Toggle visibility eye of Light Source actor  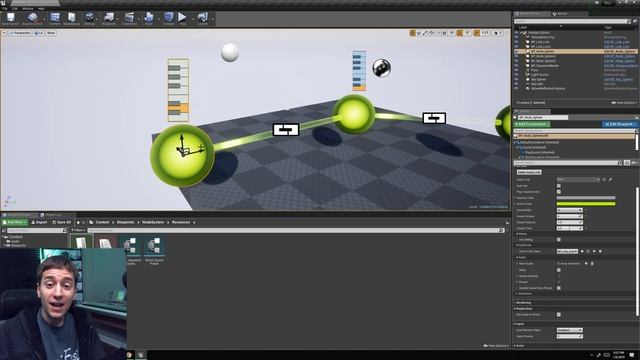point(516,74)
